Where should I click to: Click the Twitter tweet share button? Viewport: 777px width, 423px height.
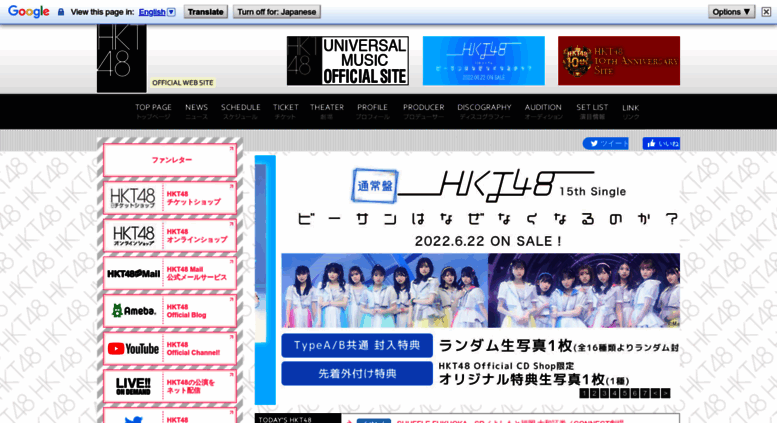[x=606, y=144]
